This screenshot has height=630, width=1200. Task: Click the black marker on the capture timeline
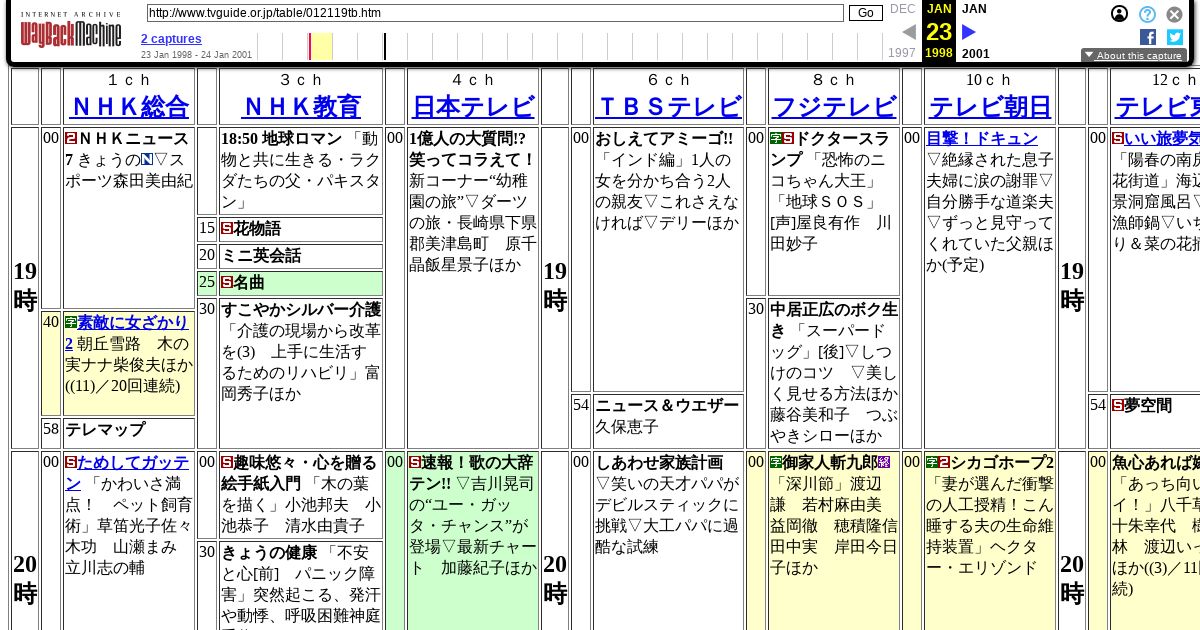coord(385,46)
